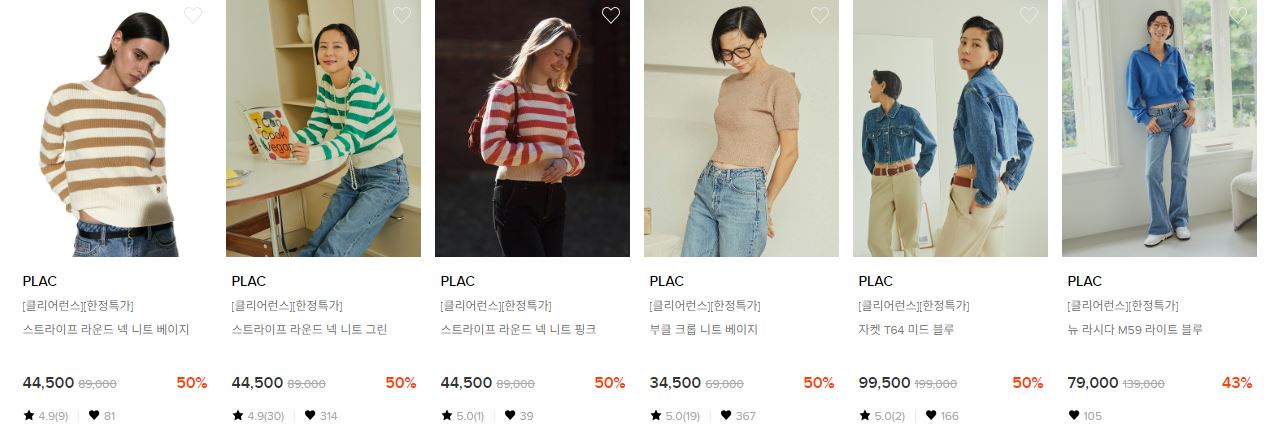This screenshot has width=1268, height=443.
Task: Toggle wishlist heart on green stripe knit image
Action: (402, 15)
